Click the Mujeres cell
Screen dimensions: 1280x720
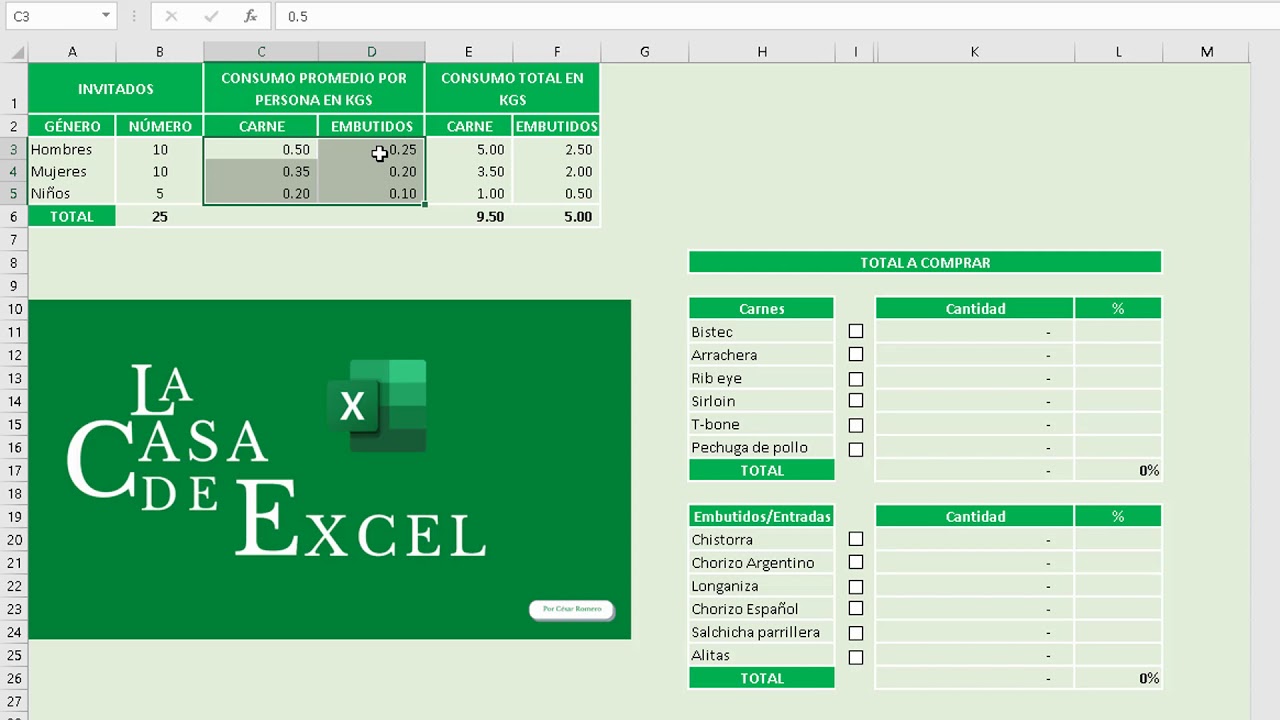(x=72, y=171)
